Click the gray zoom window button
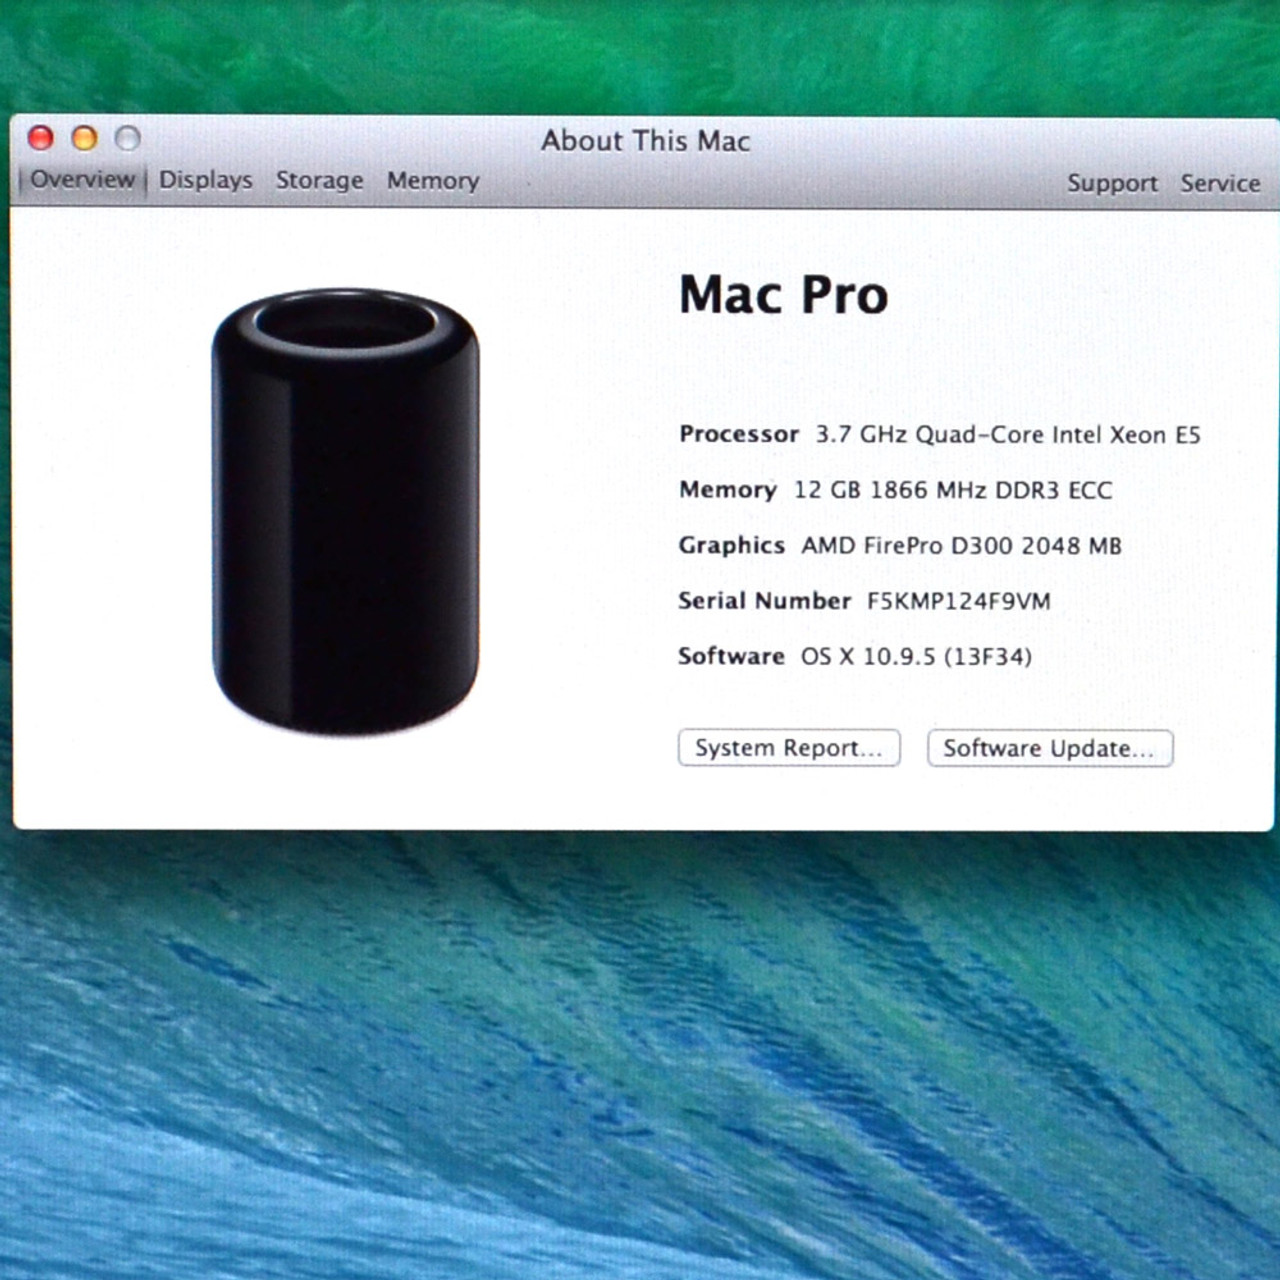The width and height of the screenshot is (1280, 1280). point(128,138)
